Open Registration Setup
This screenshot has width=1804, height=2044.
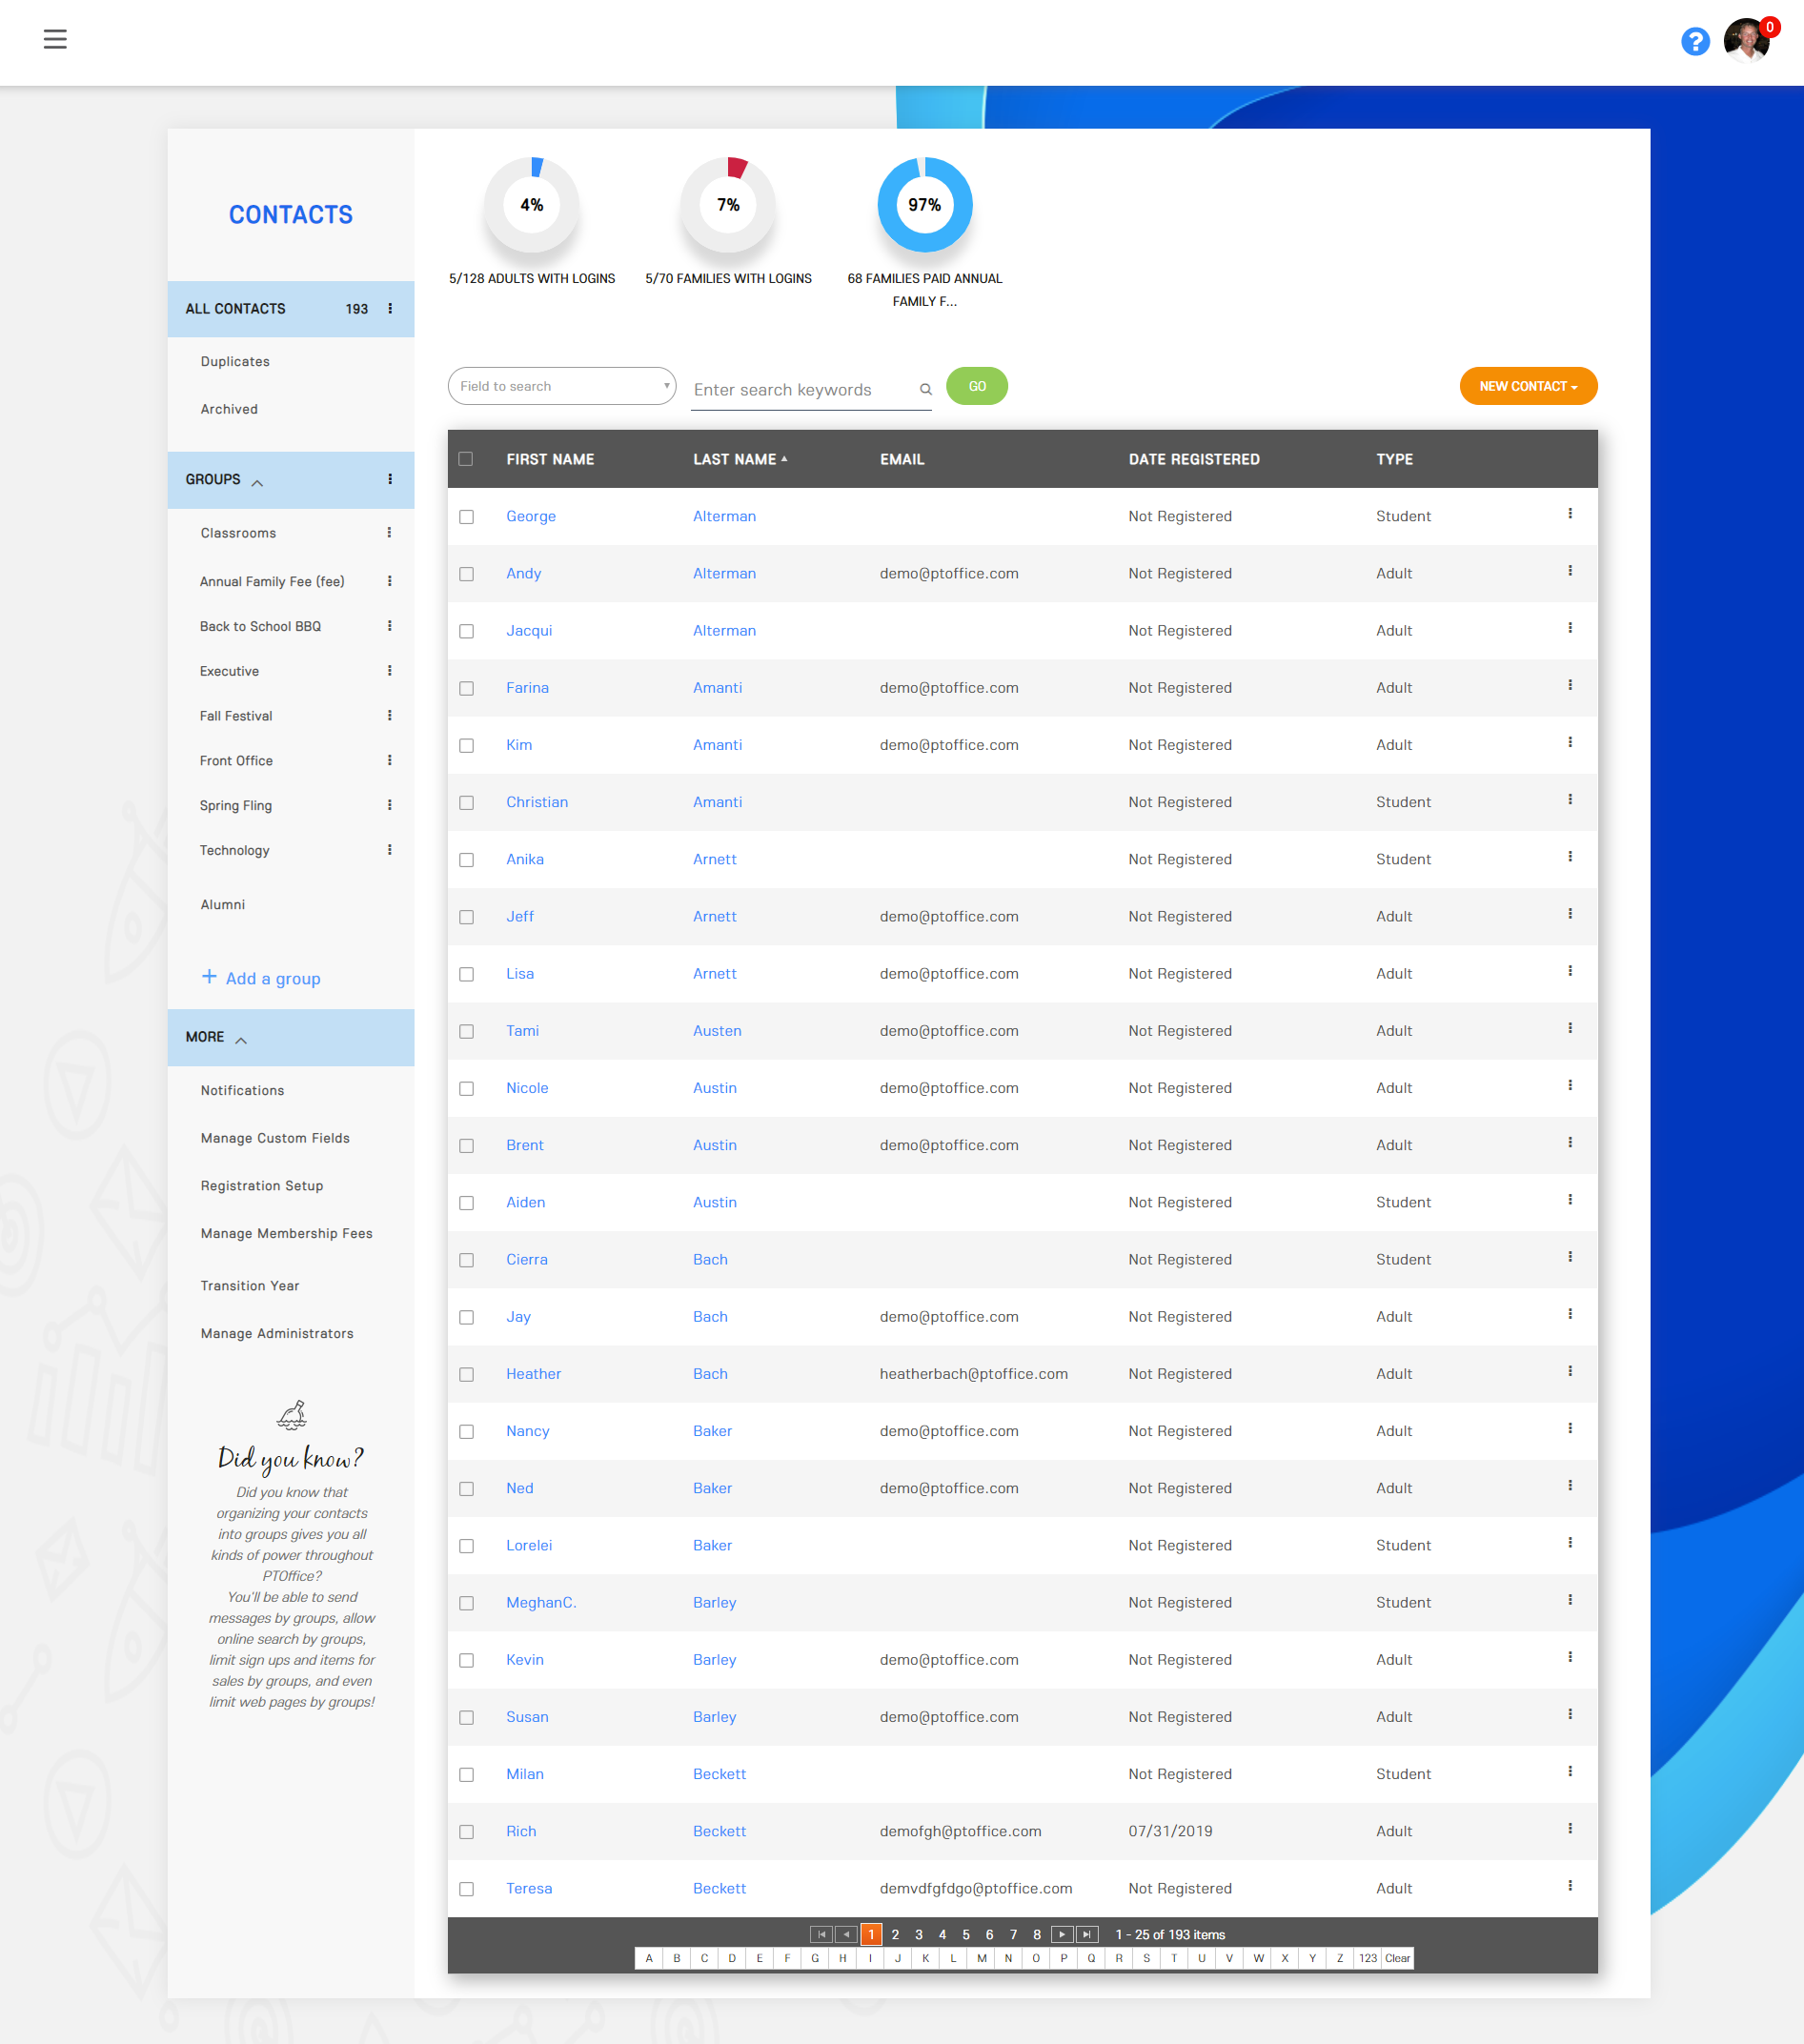click(262, 1185)
